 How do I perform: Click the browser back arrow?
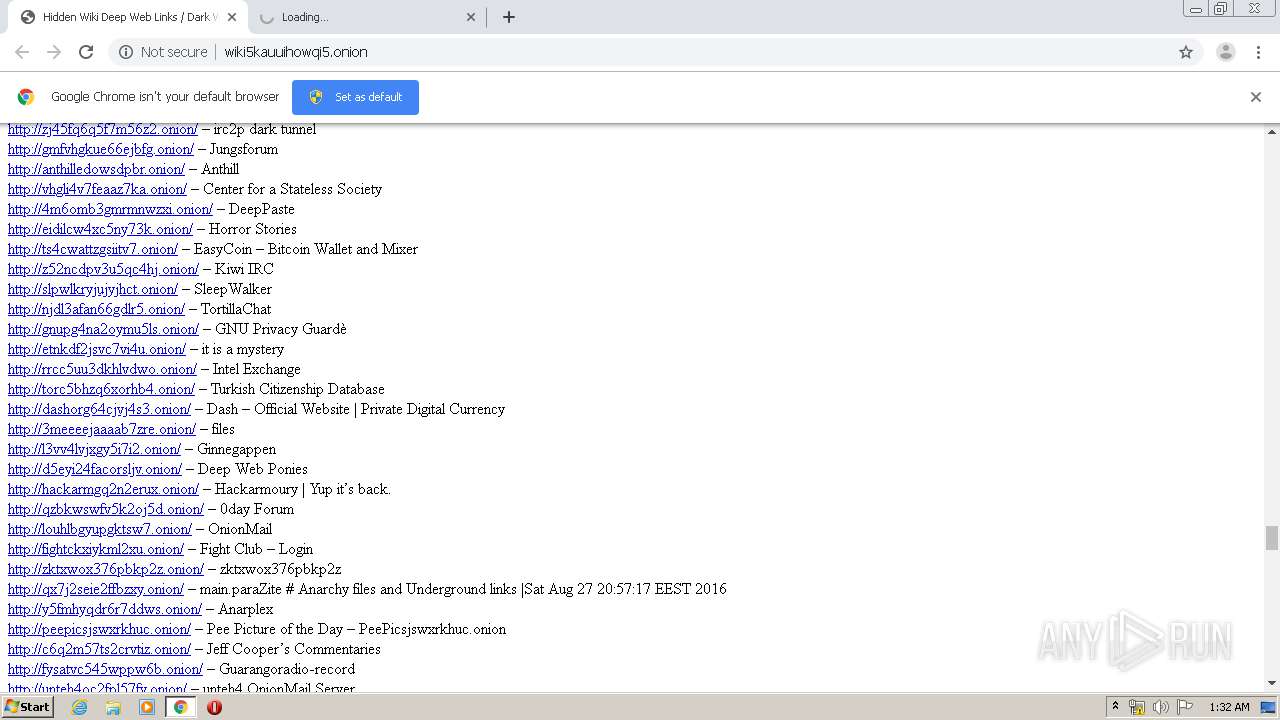point(22,52)
